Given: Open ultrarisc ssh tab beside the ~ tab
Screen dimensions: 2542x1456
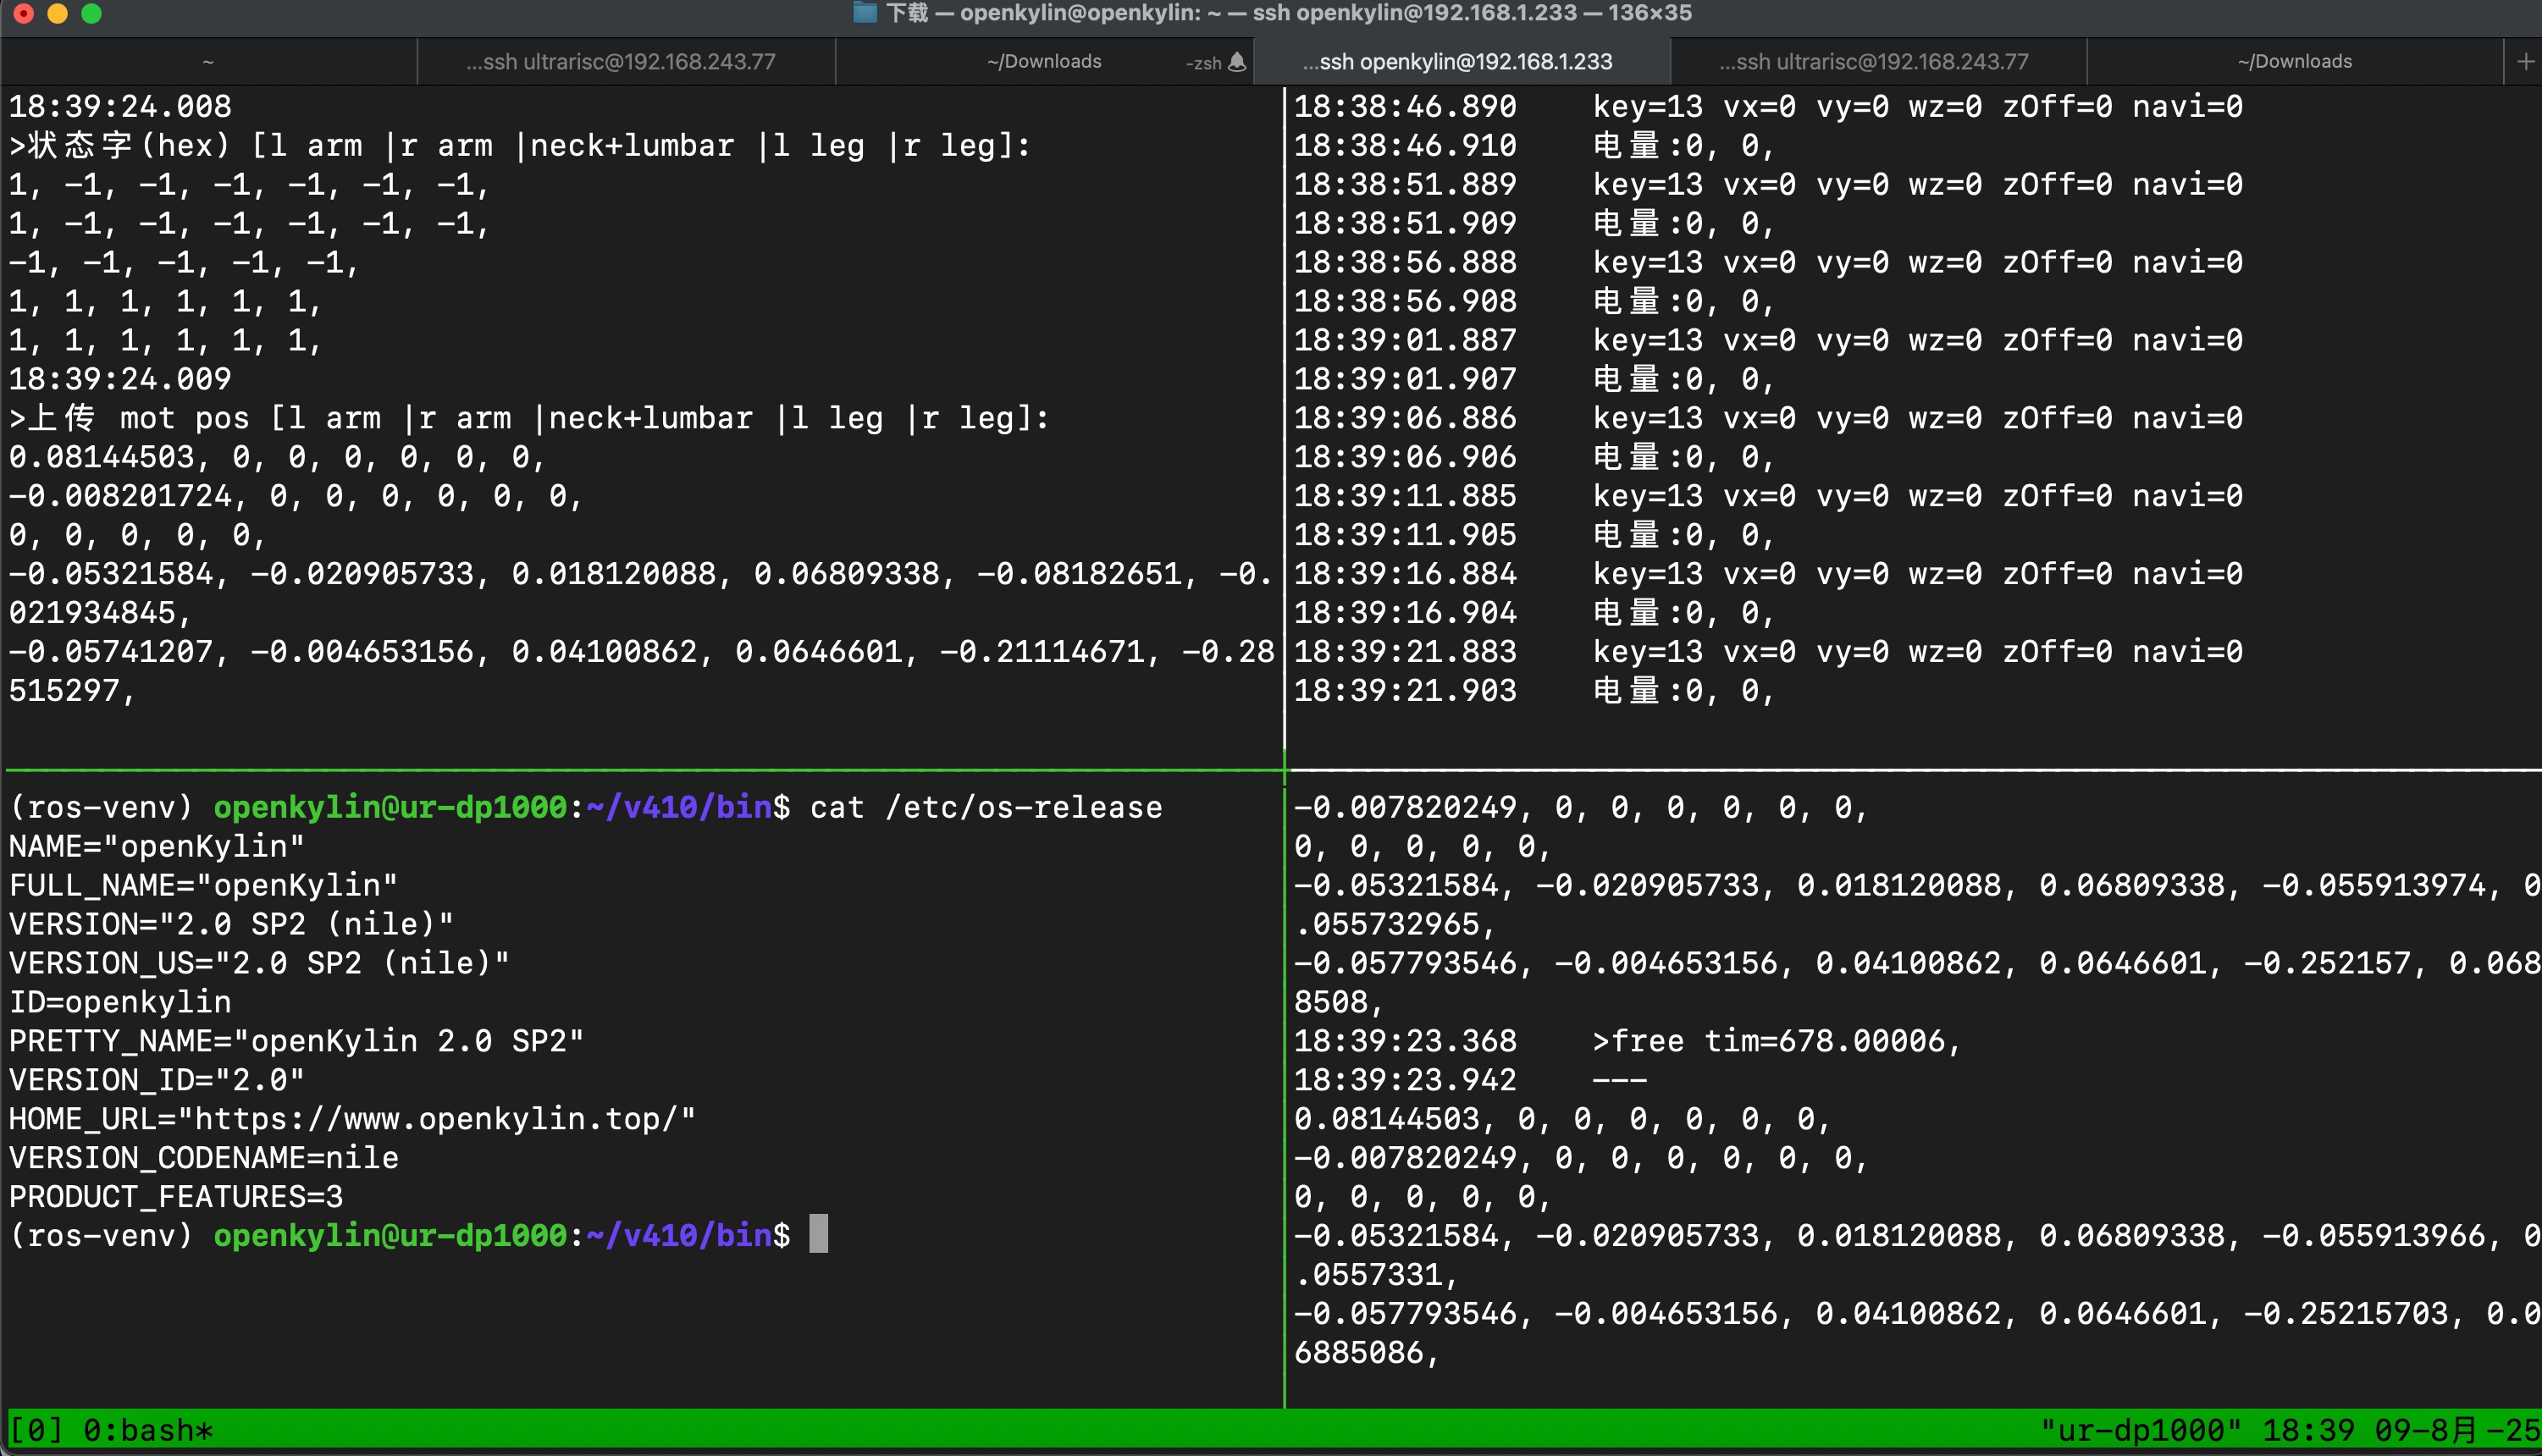Looking at the screenshot, I should 626,62.
